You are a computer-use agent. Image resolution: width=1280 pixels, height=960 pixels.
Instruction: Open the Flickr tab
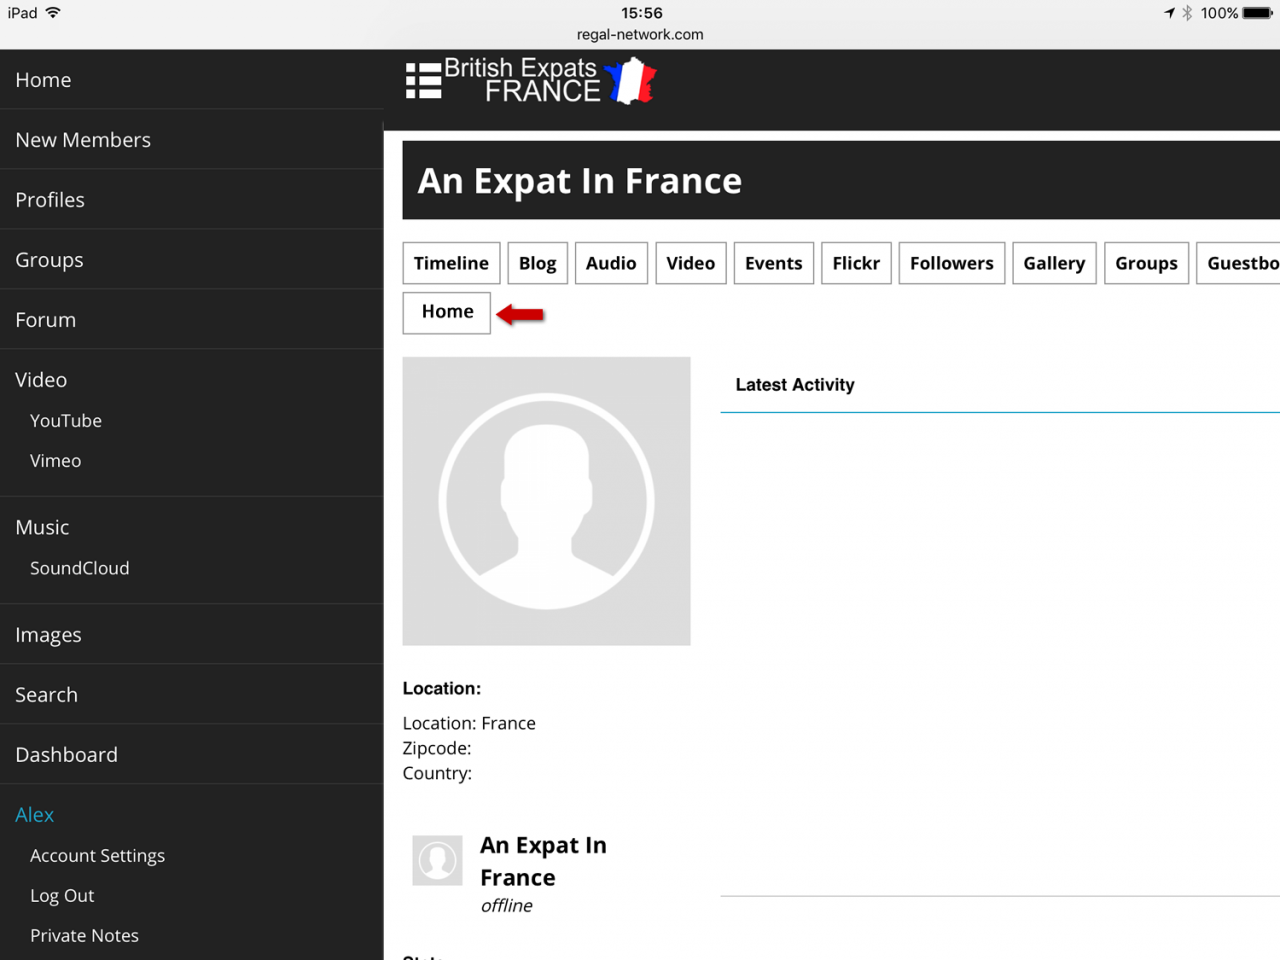tap(855, 263)
